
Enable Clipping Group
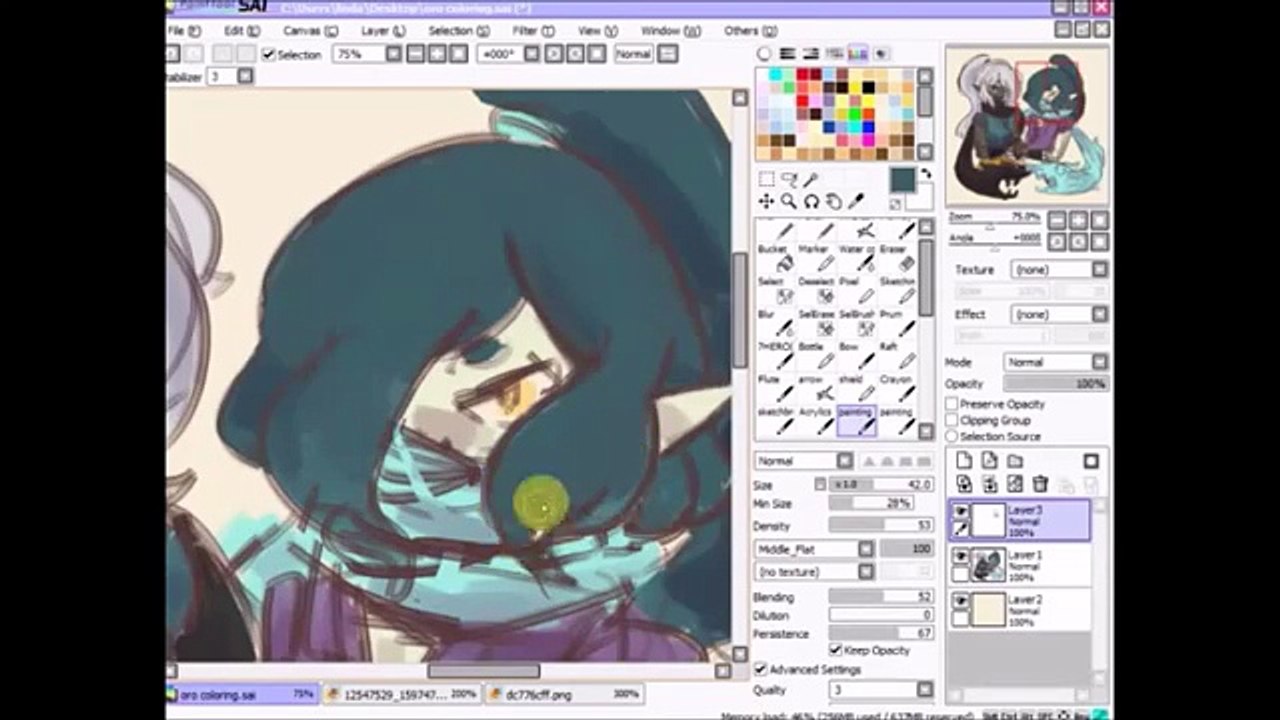(x=952, y=420)
